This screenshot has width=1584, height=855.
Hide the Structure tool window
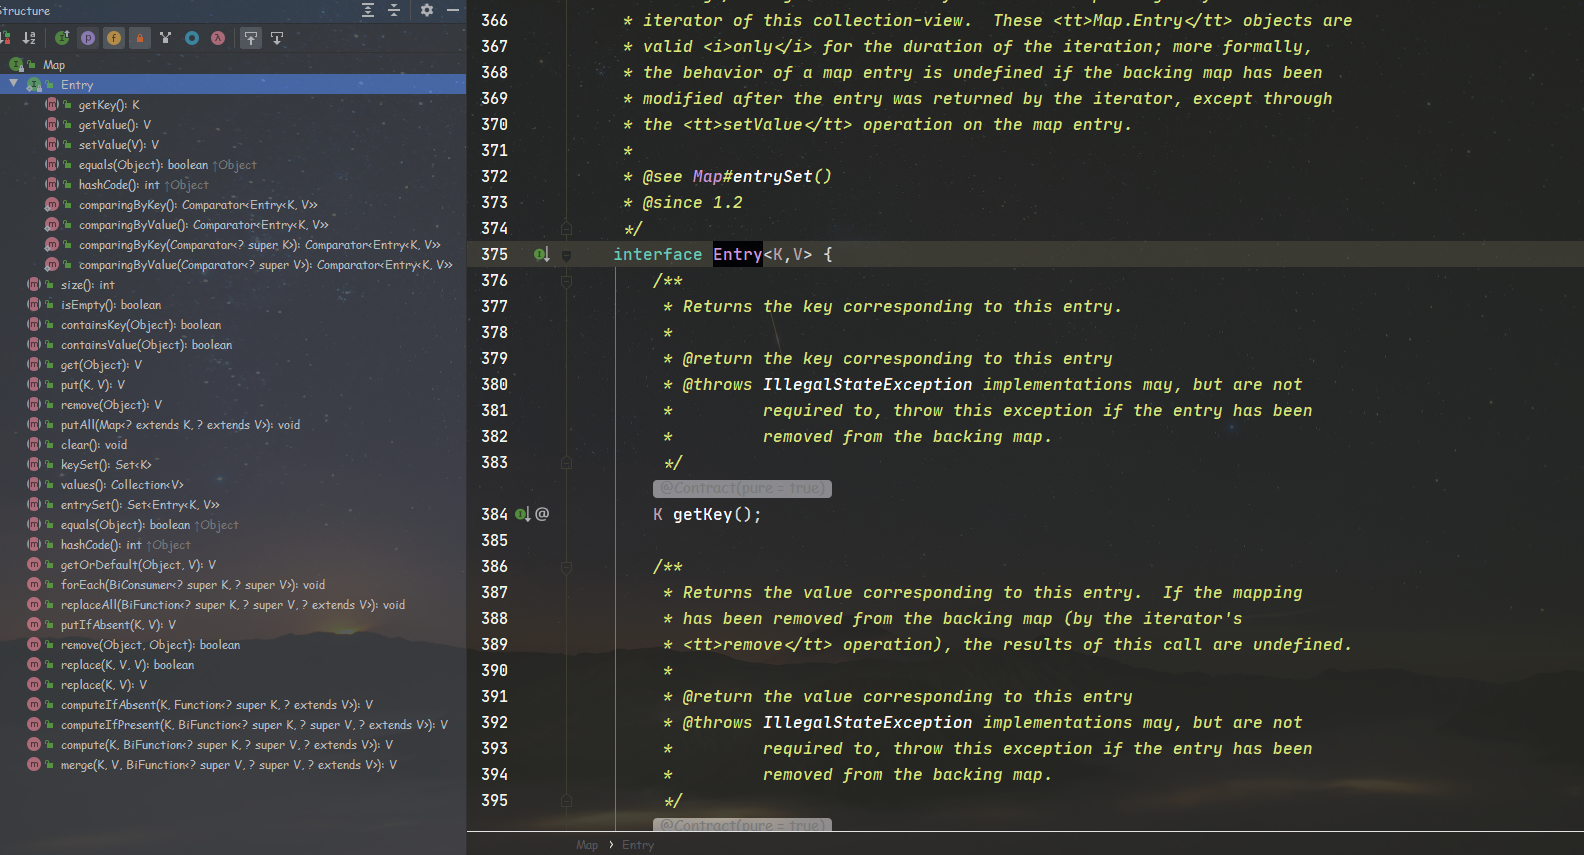coord(453,10)
